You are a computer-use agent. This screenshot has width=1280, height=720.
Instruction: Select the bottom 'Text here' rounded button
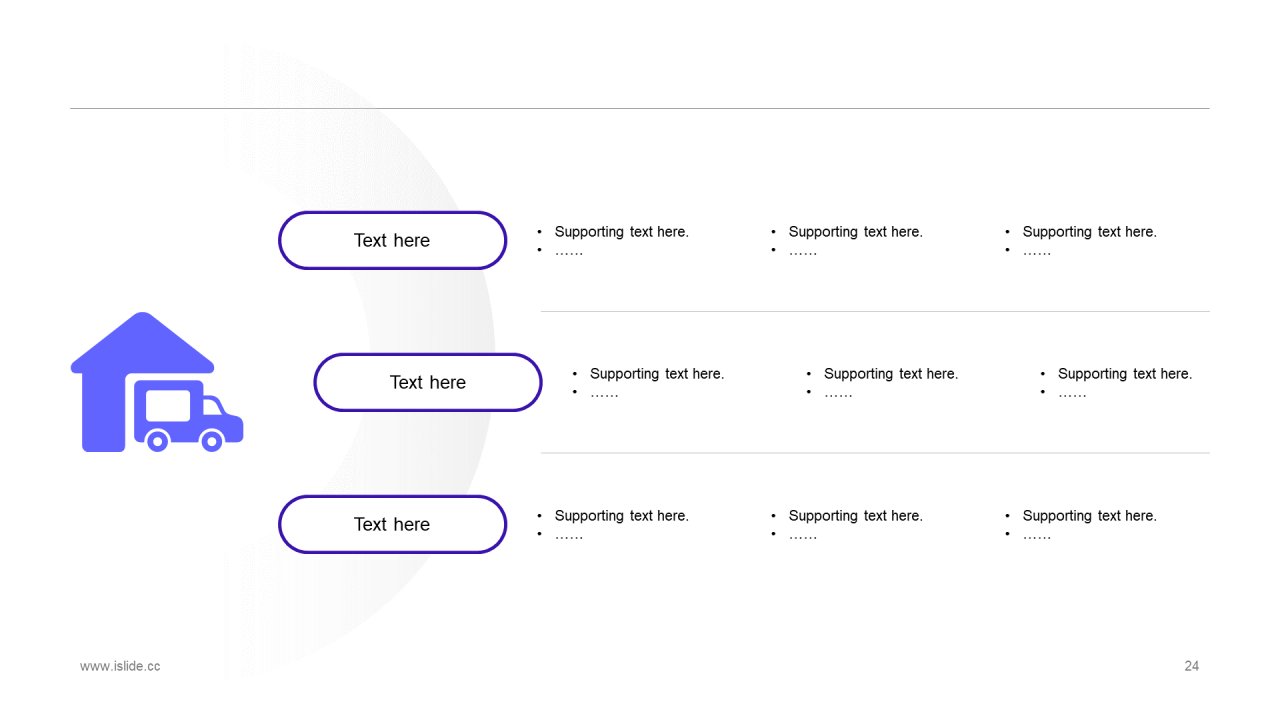point(392,524)
